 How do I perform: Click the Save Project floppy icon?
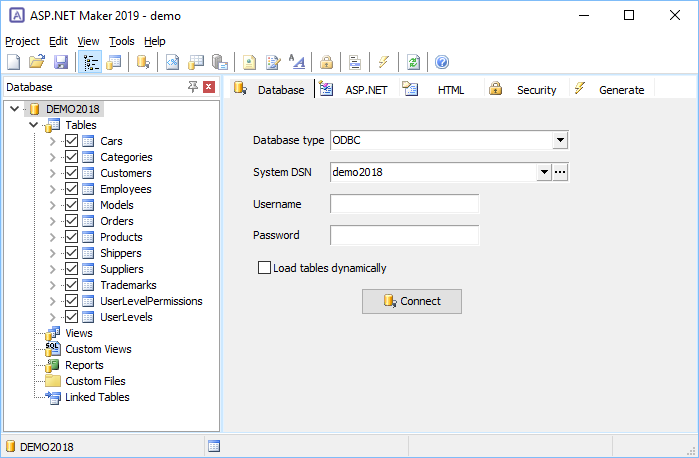(61, 62)
